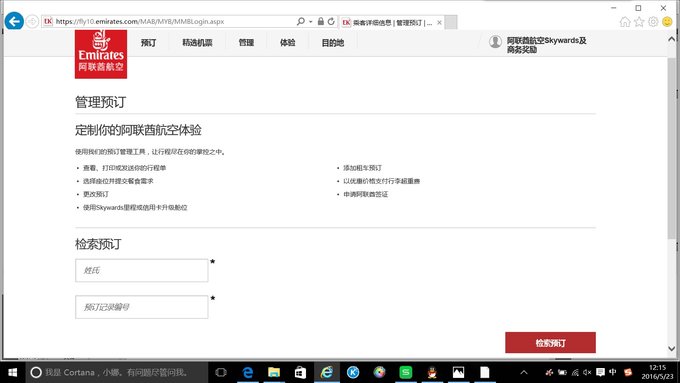Open Action Center notifications icon

pyautogui.click(x=600, y=372)
